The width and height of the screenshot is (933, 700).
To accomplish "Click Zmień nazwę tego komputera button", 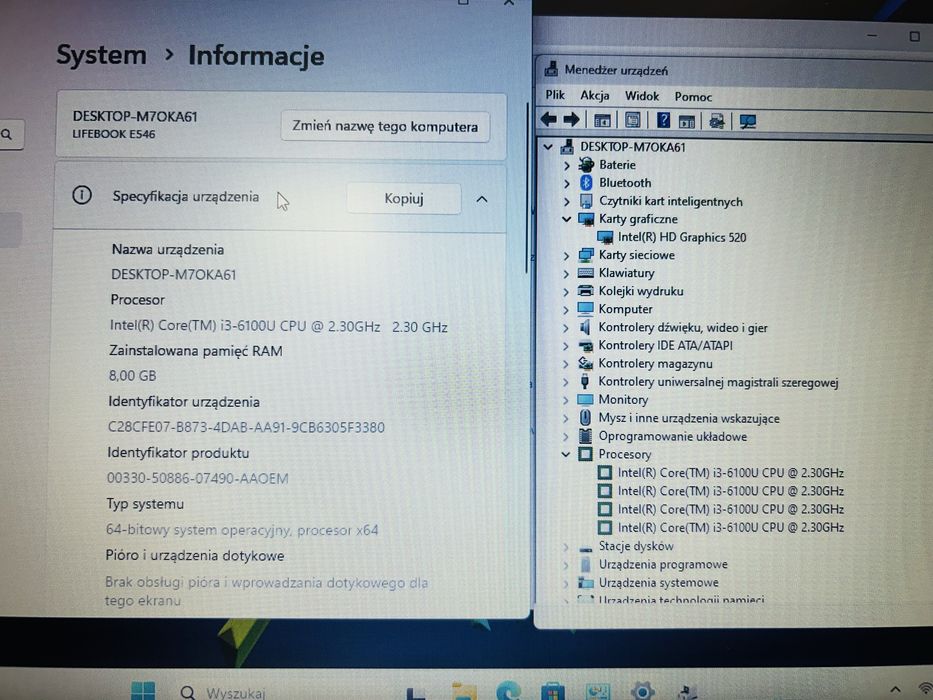I will (385, 126).
